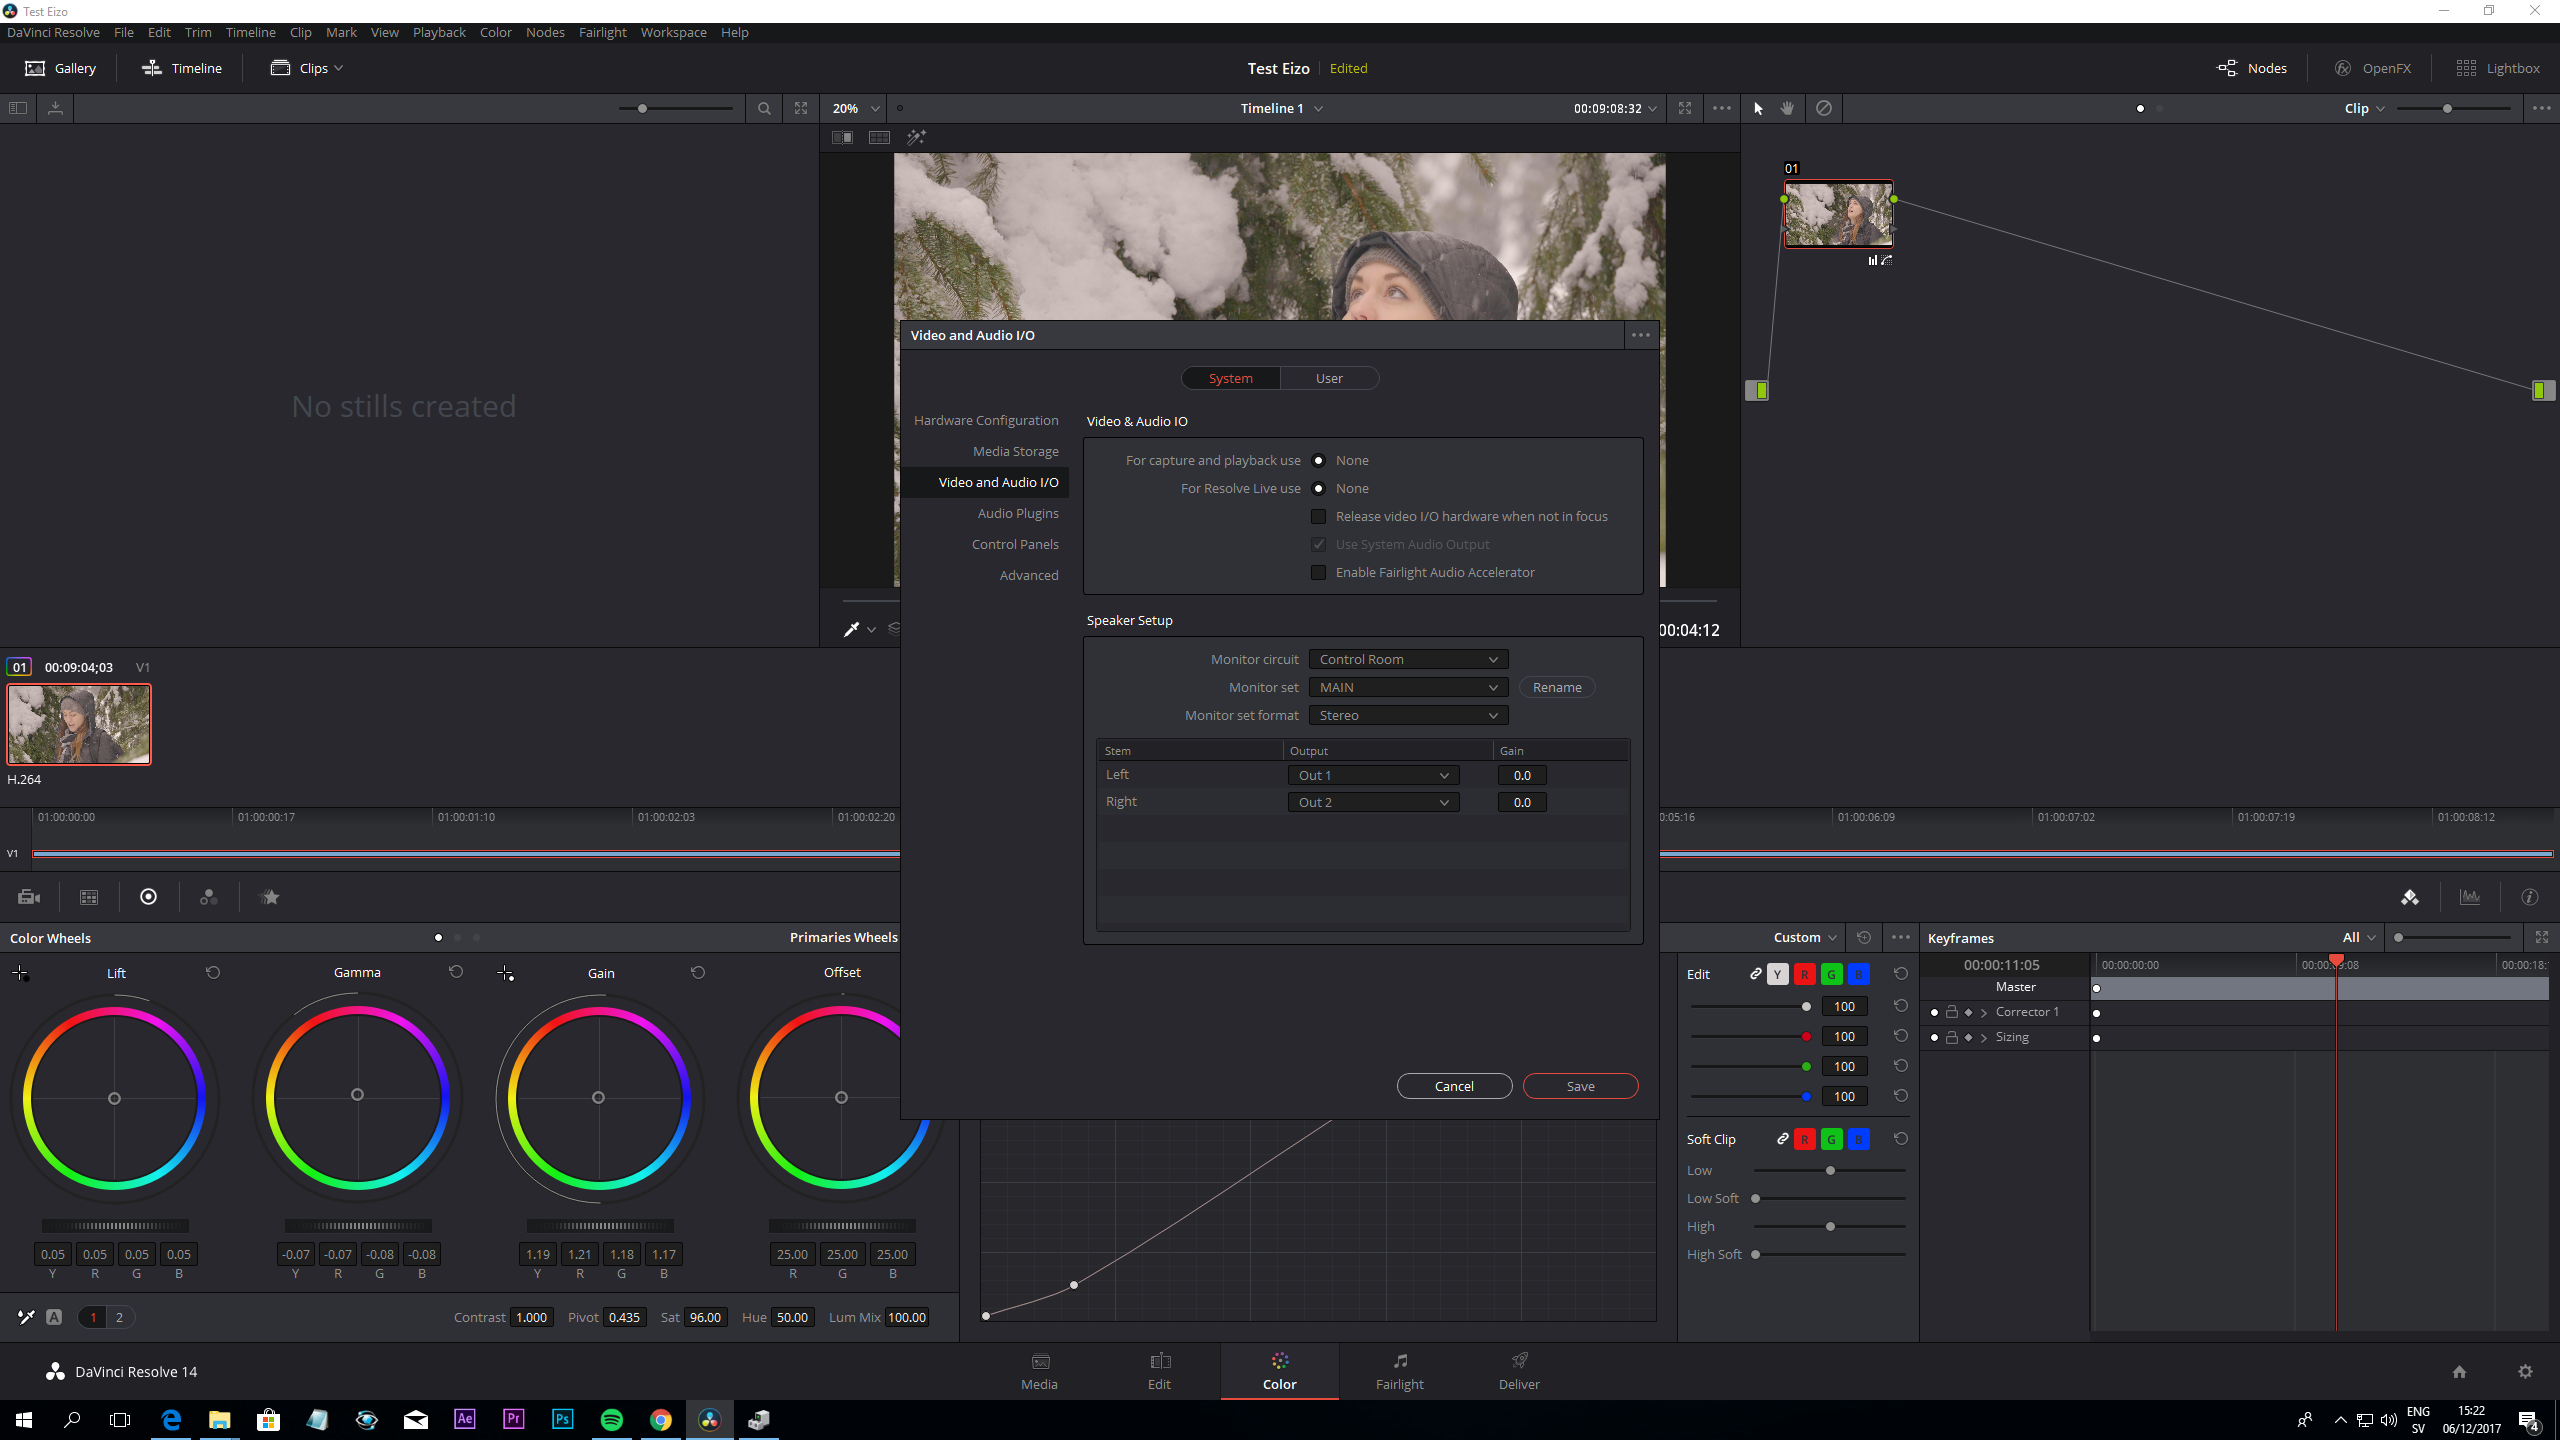Open the Audio Plugins preferences section
Screen dimensions: 2560x1440
1018,513
